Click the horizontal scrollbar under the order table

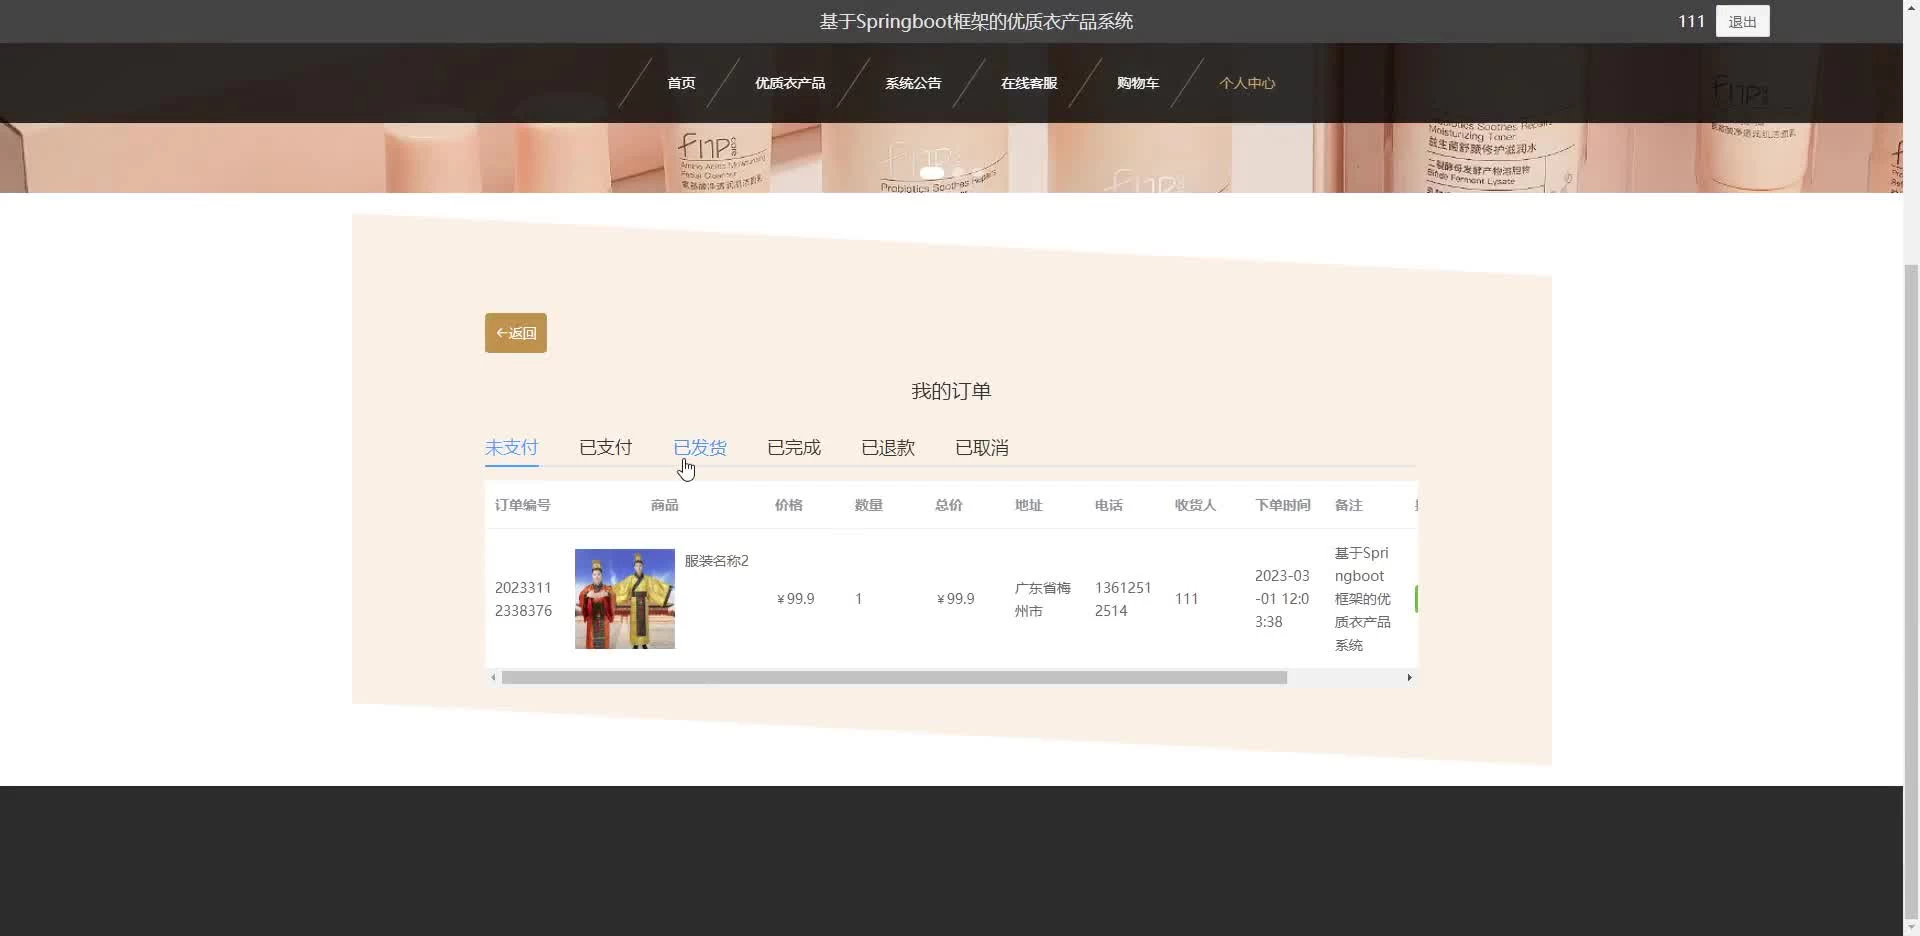click(x=894, y=678)
